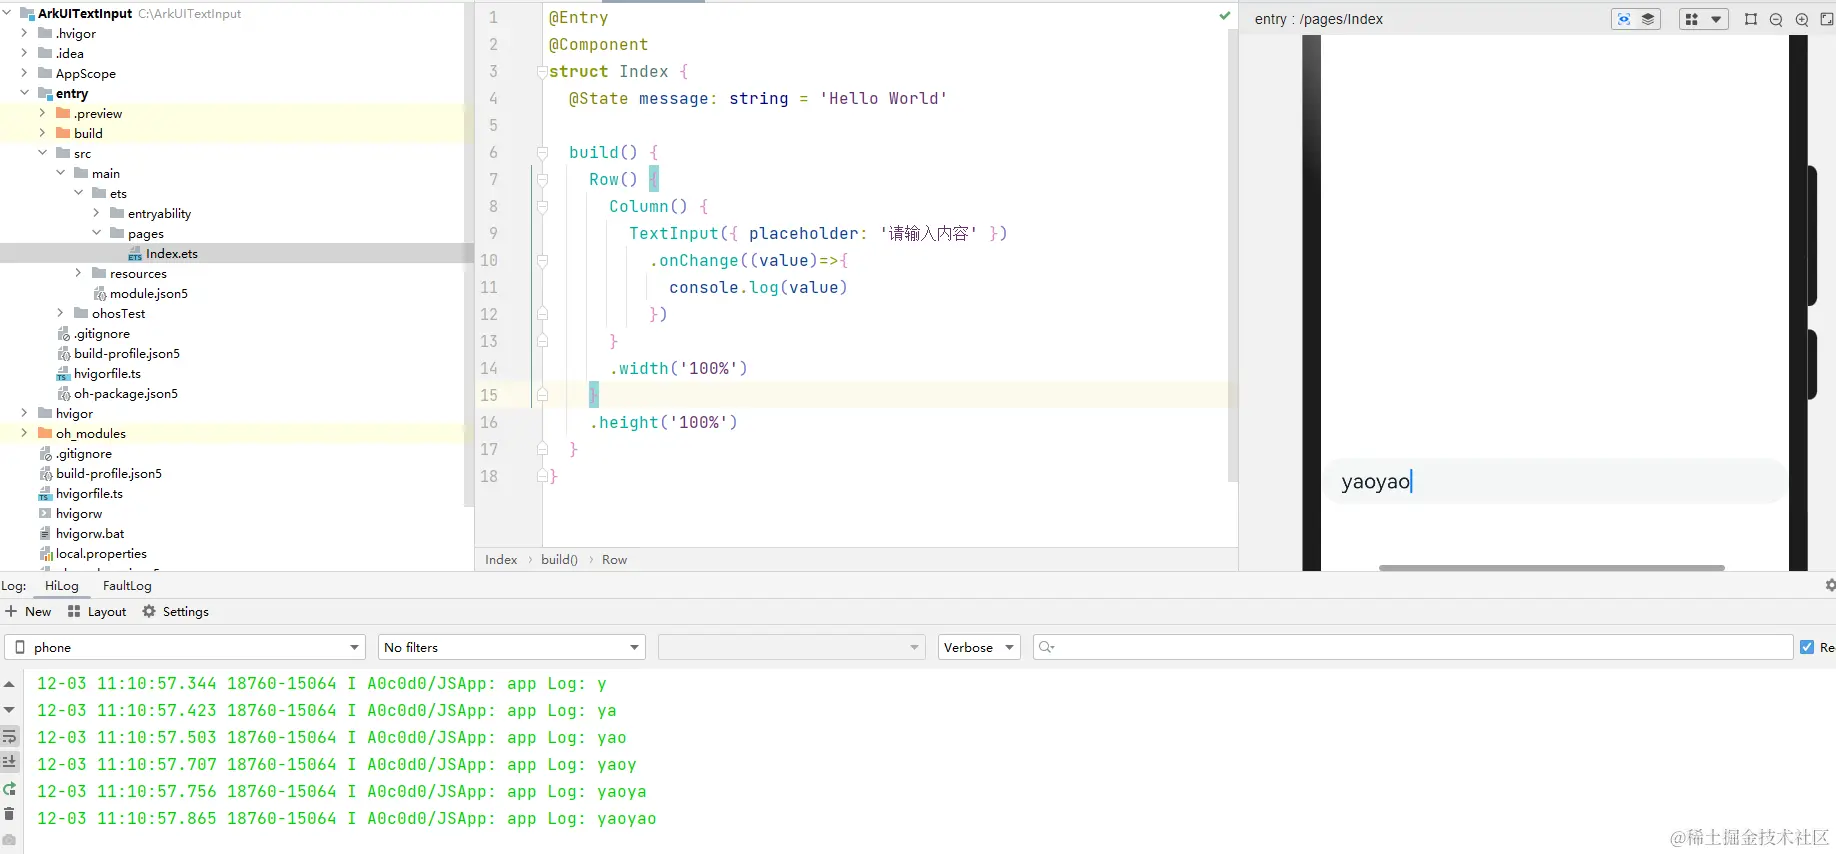
Task: Collapse the src folder
Action: 42,153
